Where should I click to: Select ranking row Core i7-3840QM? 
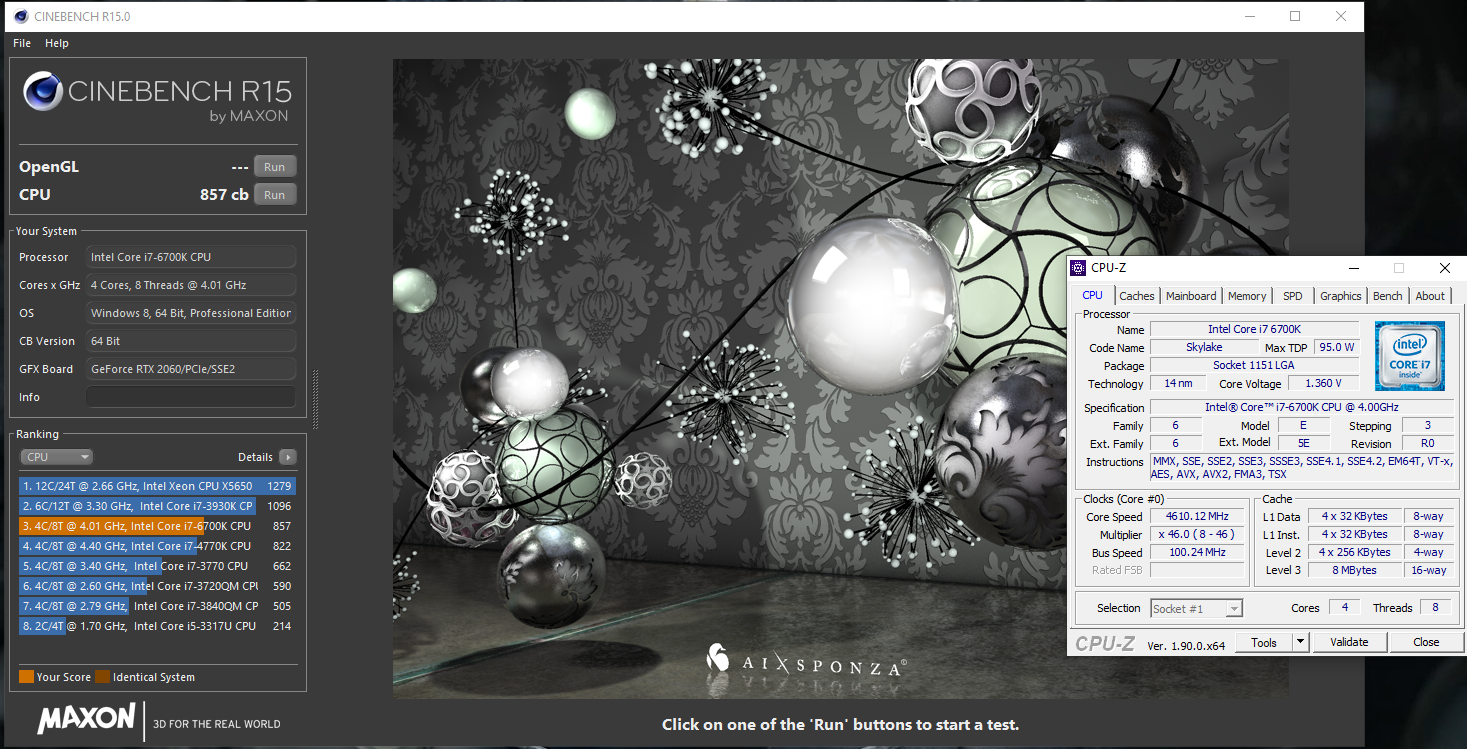pyautogui.click(x=157, y=606)
